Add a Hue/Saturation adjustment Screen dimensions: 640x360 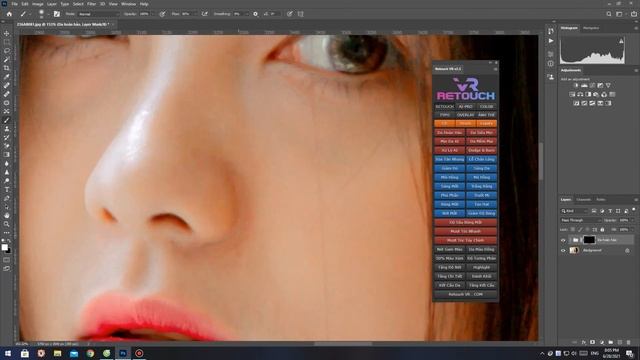click(x=572, y=94)
